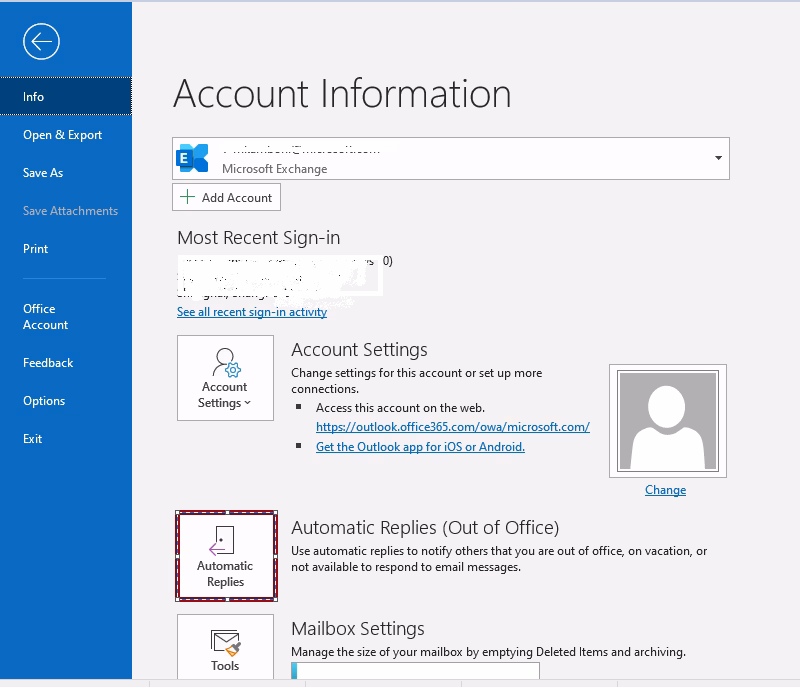This screenshot has height=688, width=800.
Task: Select Office Account in the sidebar
Action: (x=46, y=316)
